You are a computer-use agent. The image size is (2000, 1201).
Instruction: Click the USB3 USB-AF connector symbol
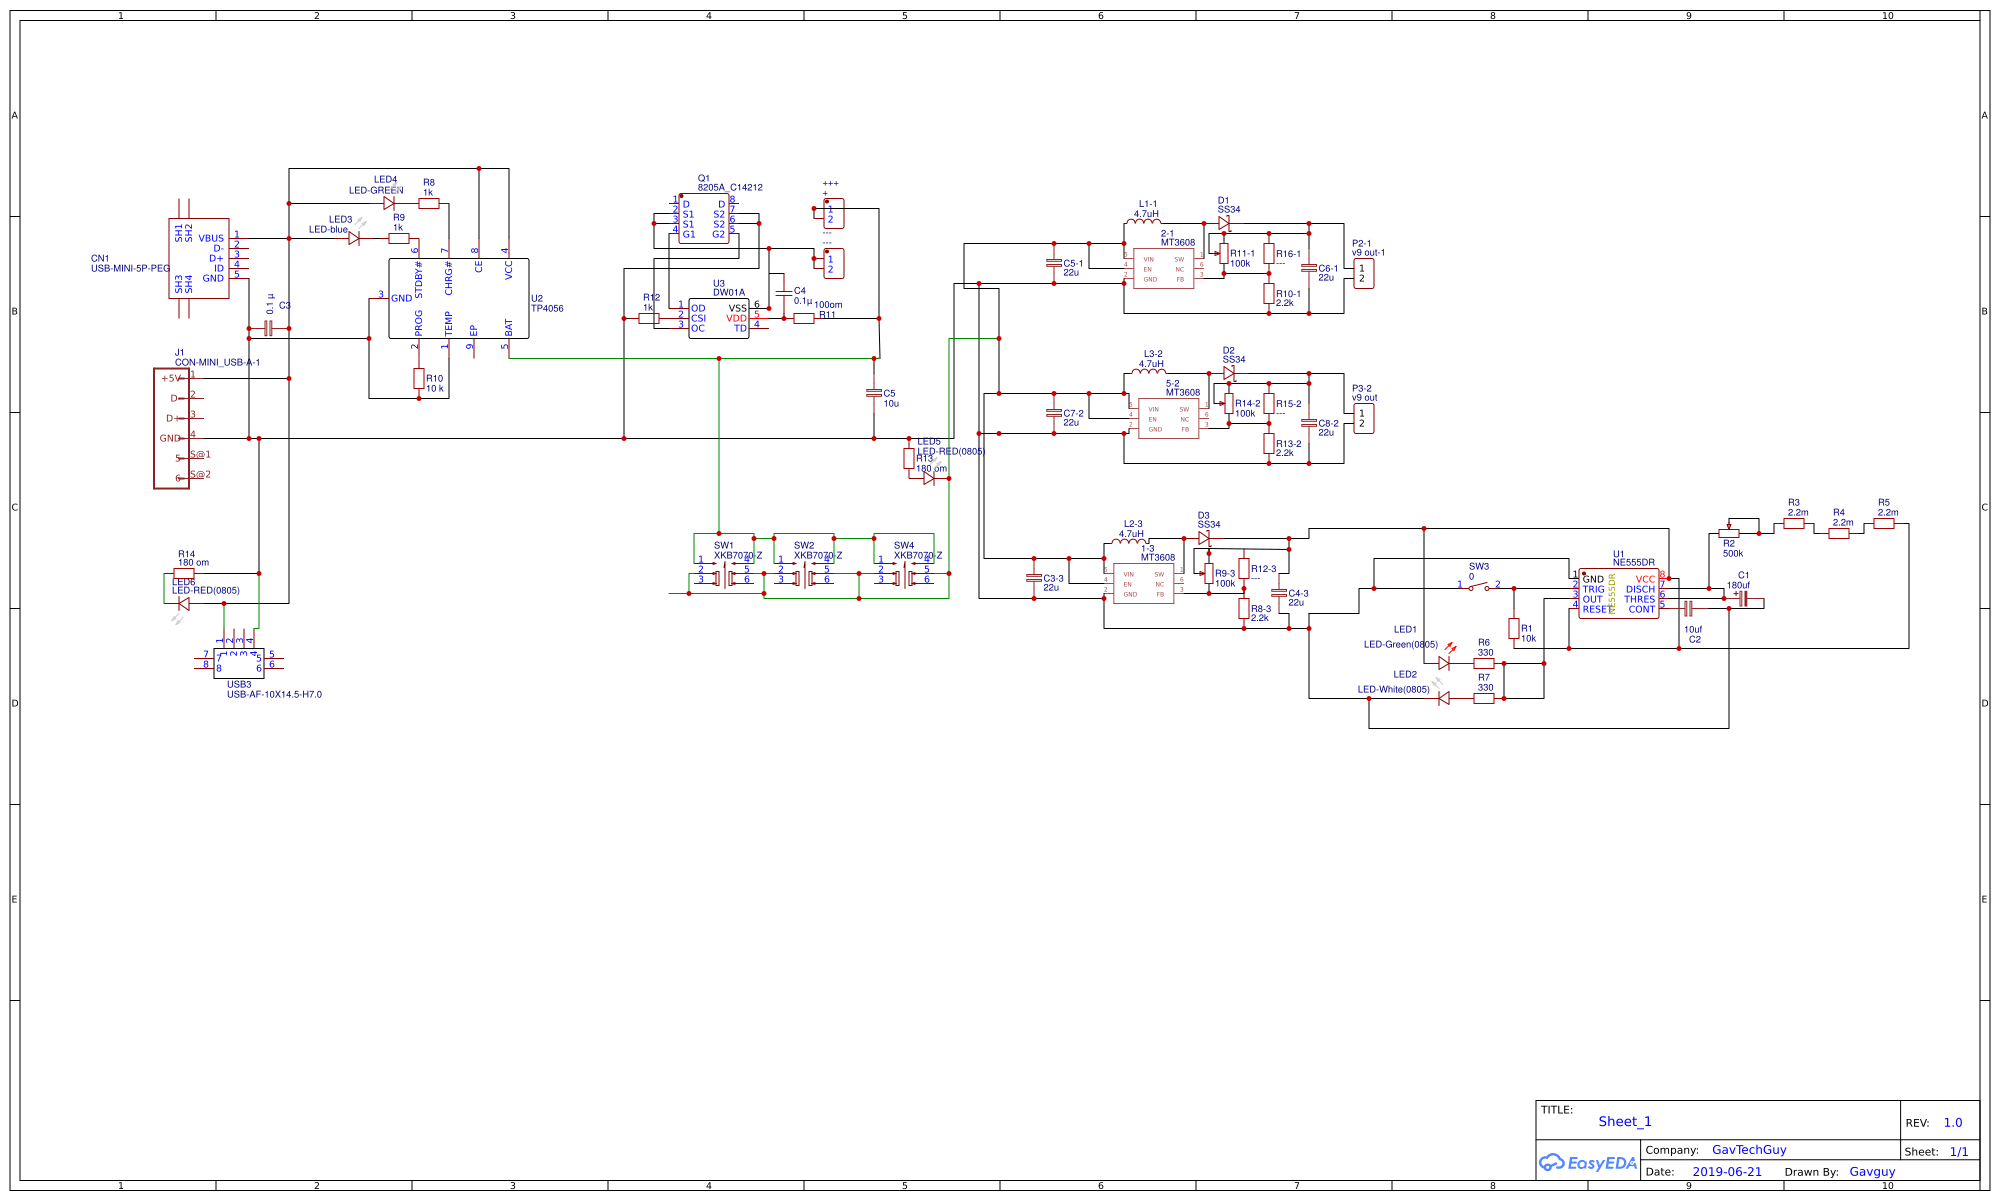pos(238,663)
